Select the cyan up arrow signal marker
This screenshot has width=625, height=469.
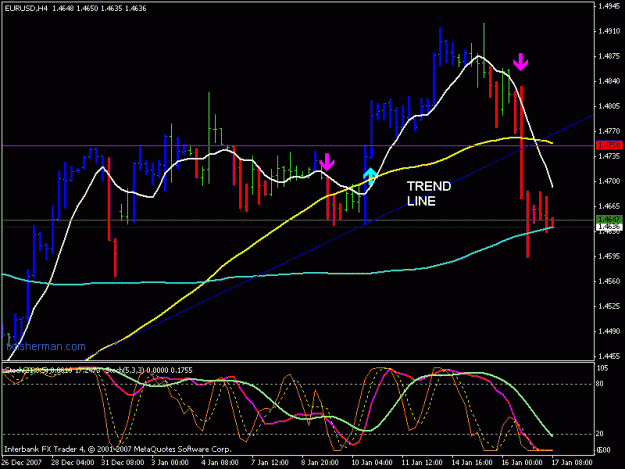370,176
